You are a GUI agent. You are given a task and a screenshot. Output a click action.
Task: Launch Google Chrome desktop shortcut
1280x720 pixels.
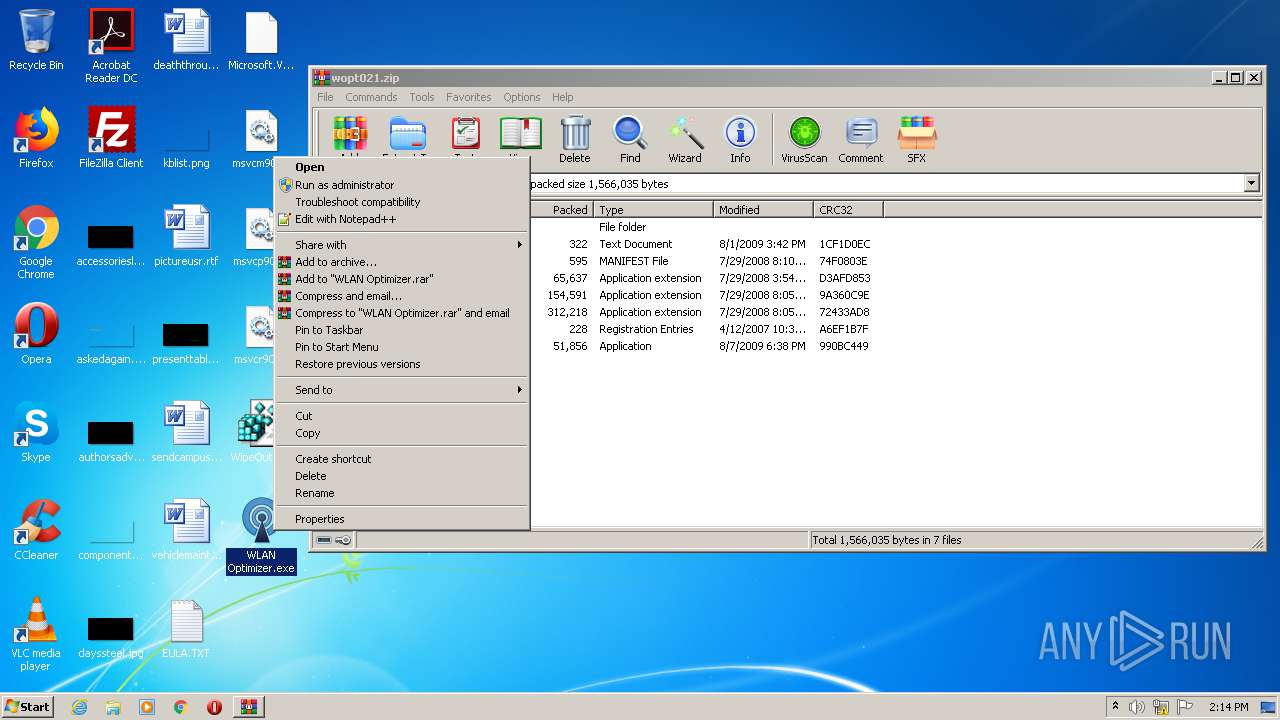click(36, 242)
